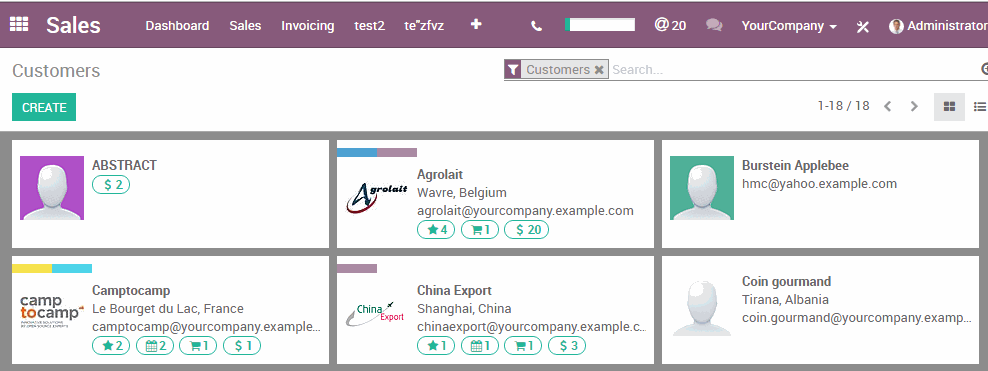Open the Administrator user menu
988x371 pixels.
coord(938,26)
